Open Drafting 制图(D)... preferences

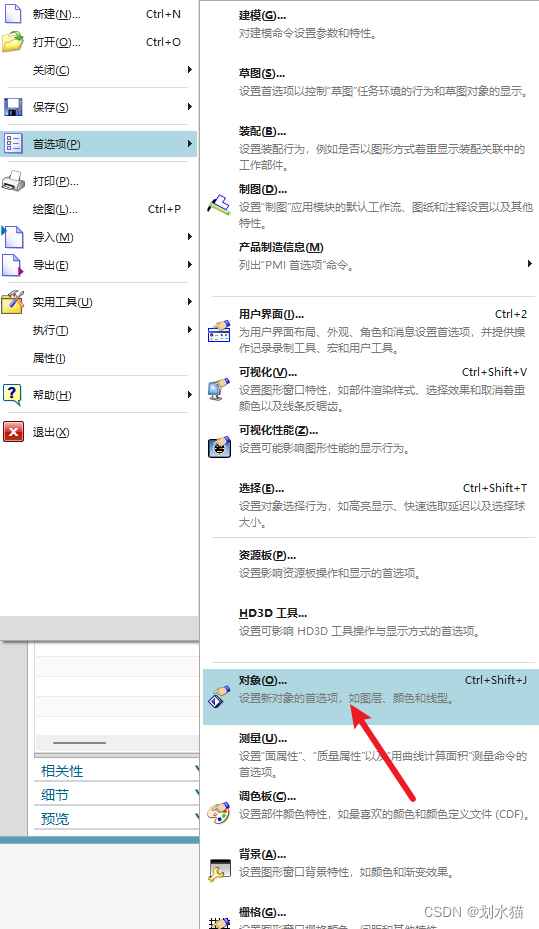(370, 206)
